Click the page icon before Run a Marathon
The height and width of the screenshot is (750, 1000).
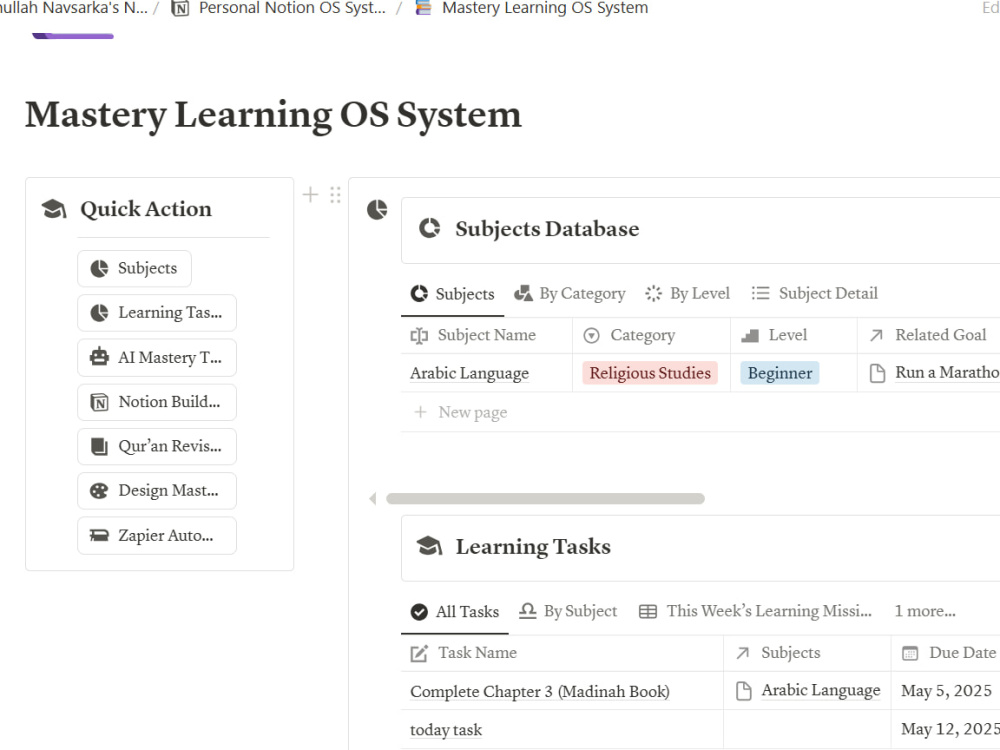878,373
